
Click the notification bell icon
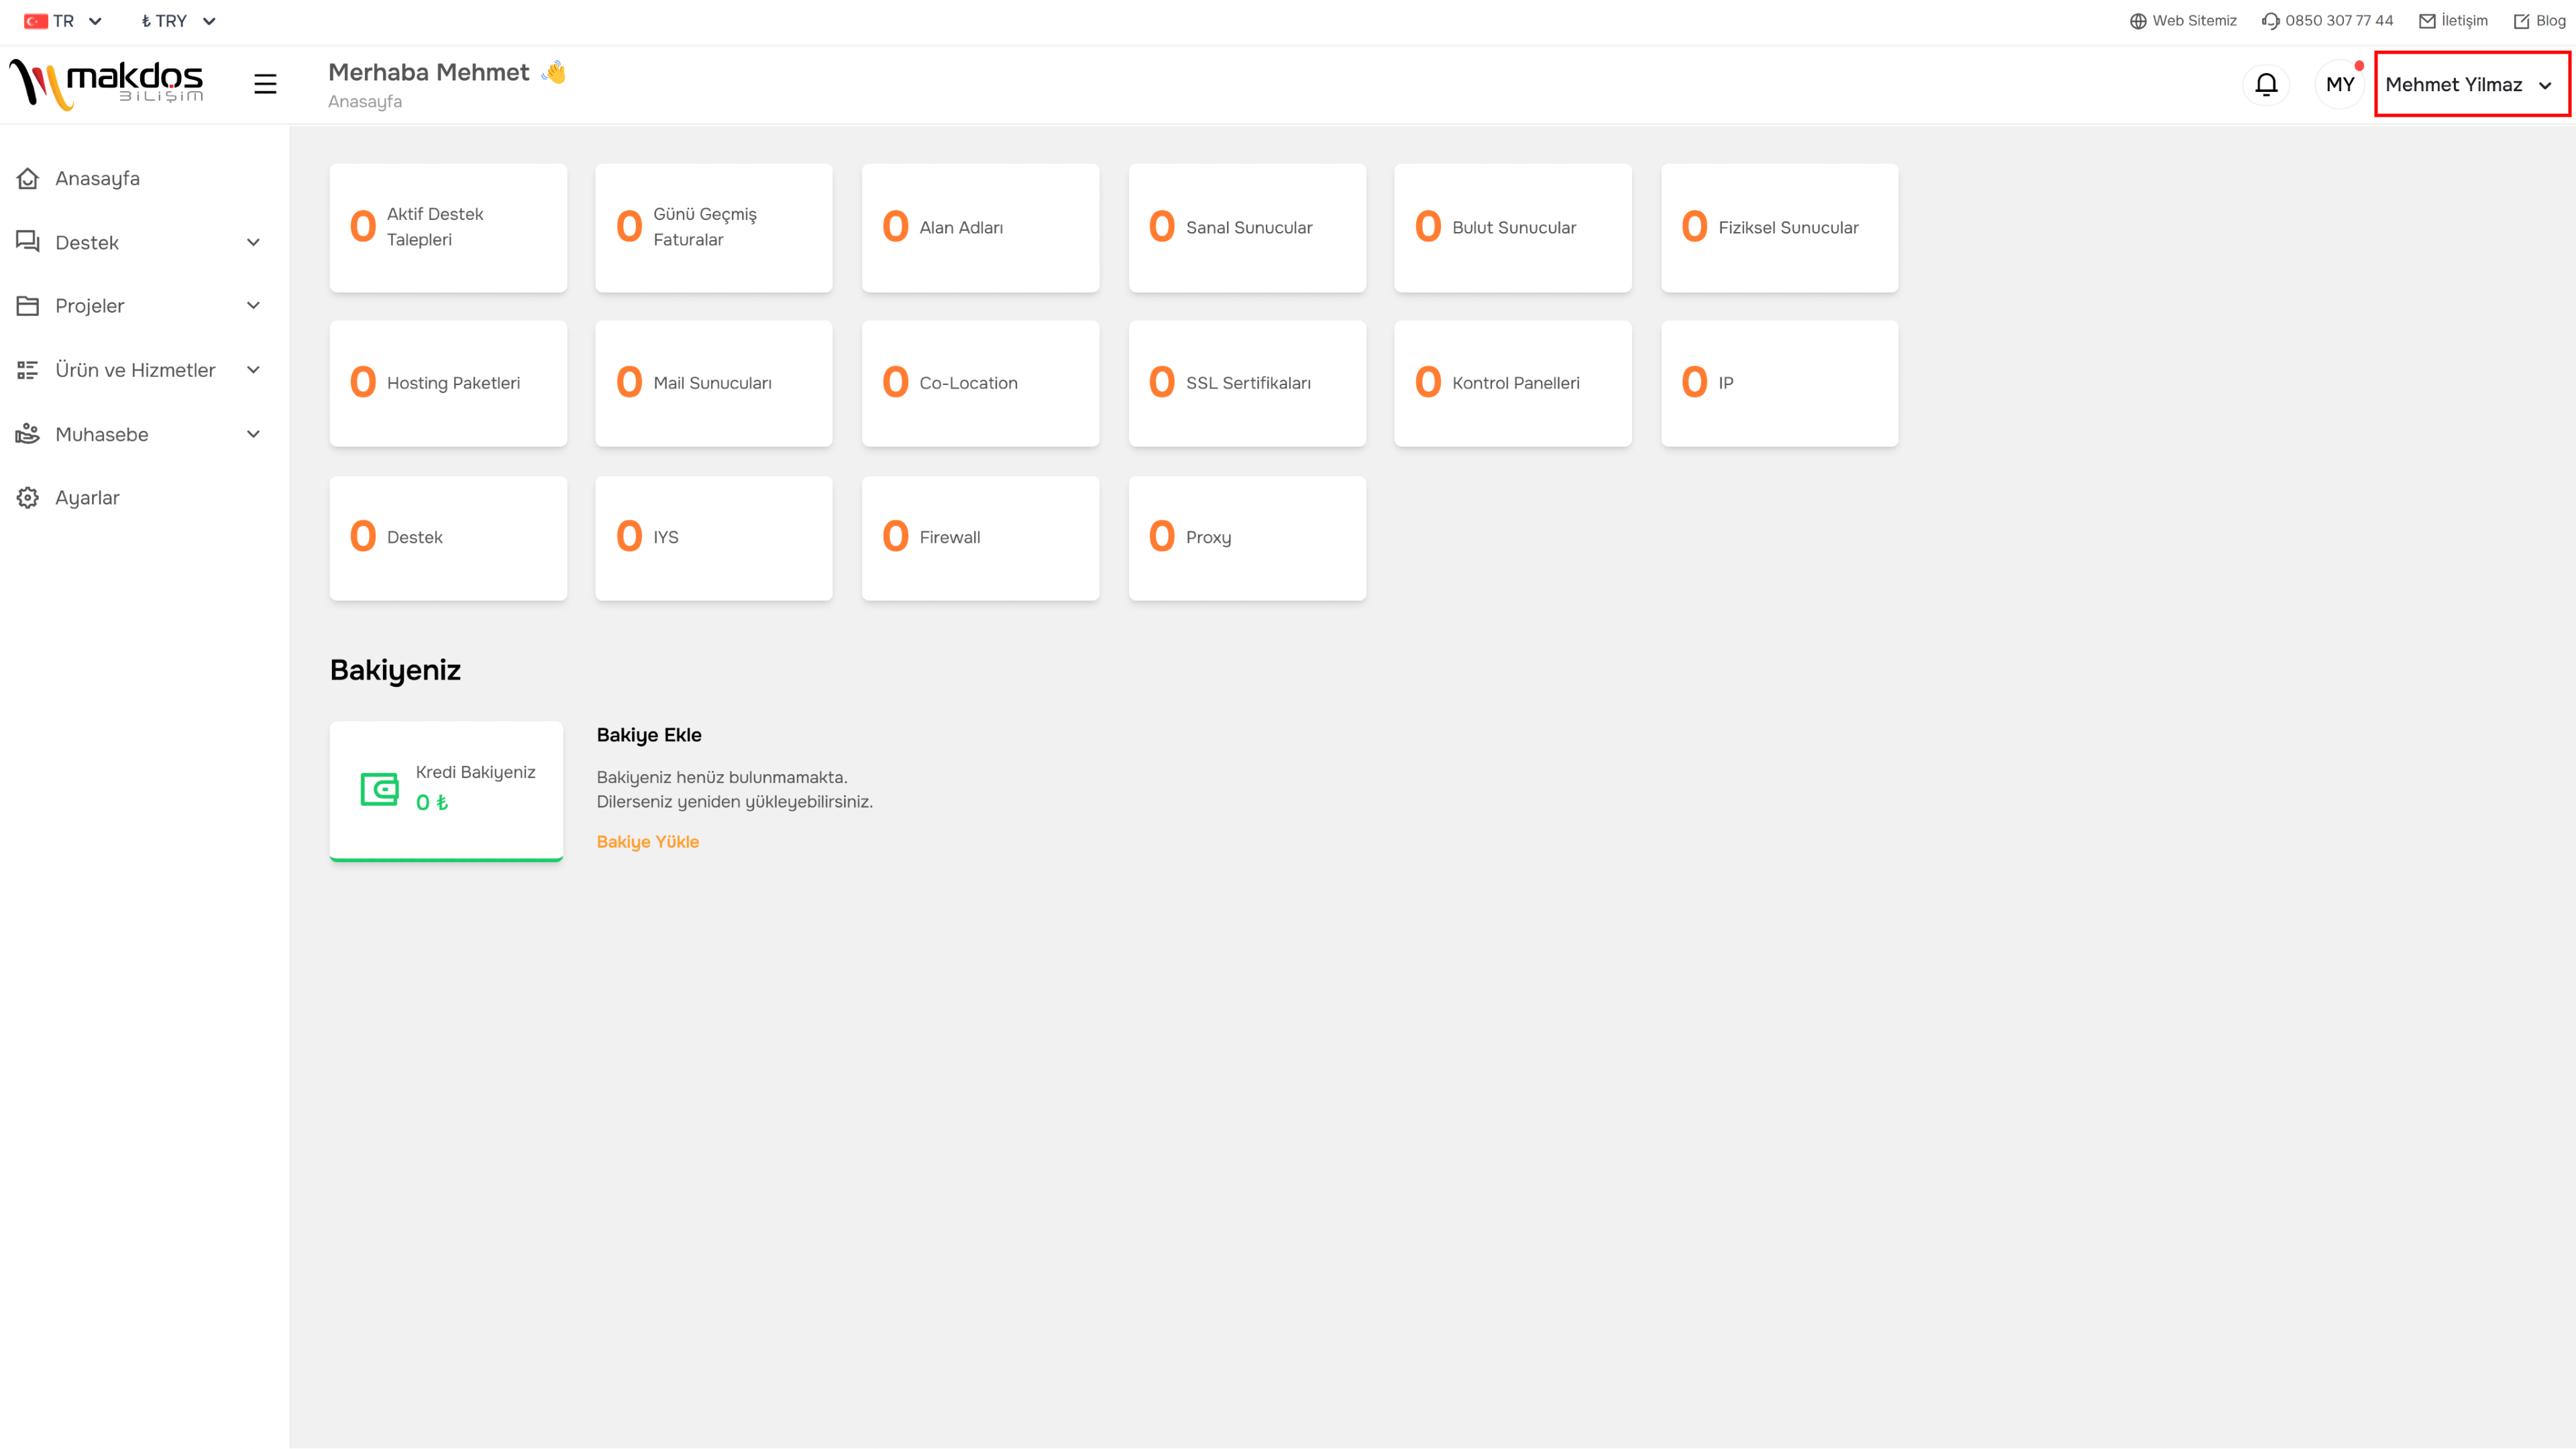[2266, 84]
